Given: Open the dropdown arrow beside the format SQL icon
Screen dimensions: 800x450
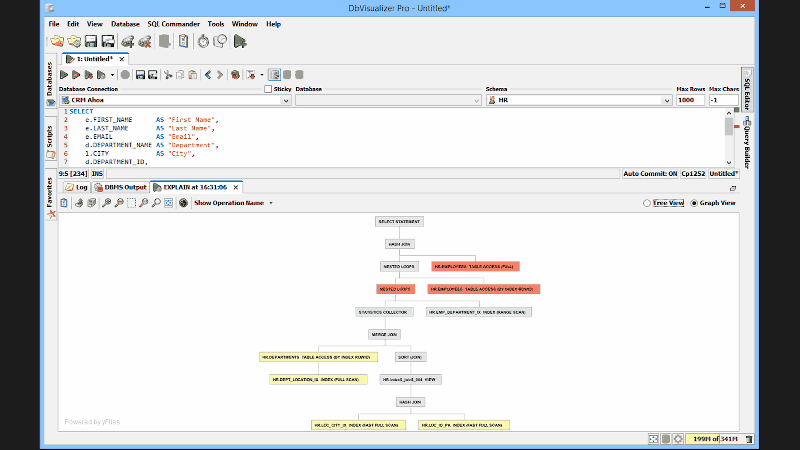Looking at the screenshot, I should pyautogui.click(x=262, y=75).
